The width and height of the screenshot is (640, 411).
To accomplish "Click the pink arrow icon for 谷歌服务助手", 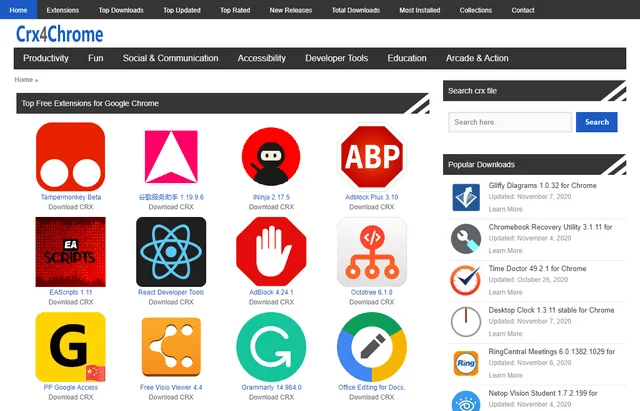I will point(171,157).
